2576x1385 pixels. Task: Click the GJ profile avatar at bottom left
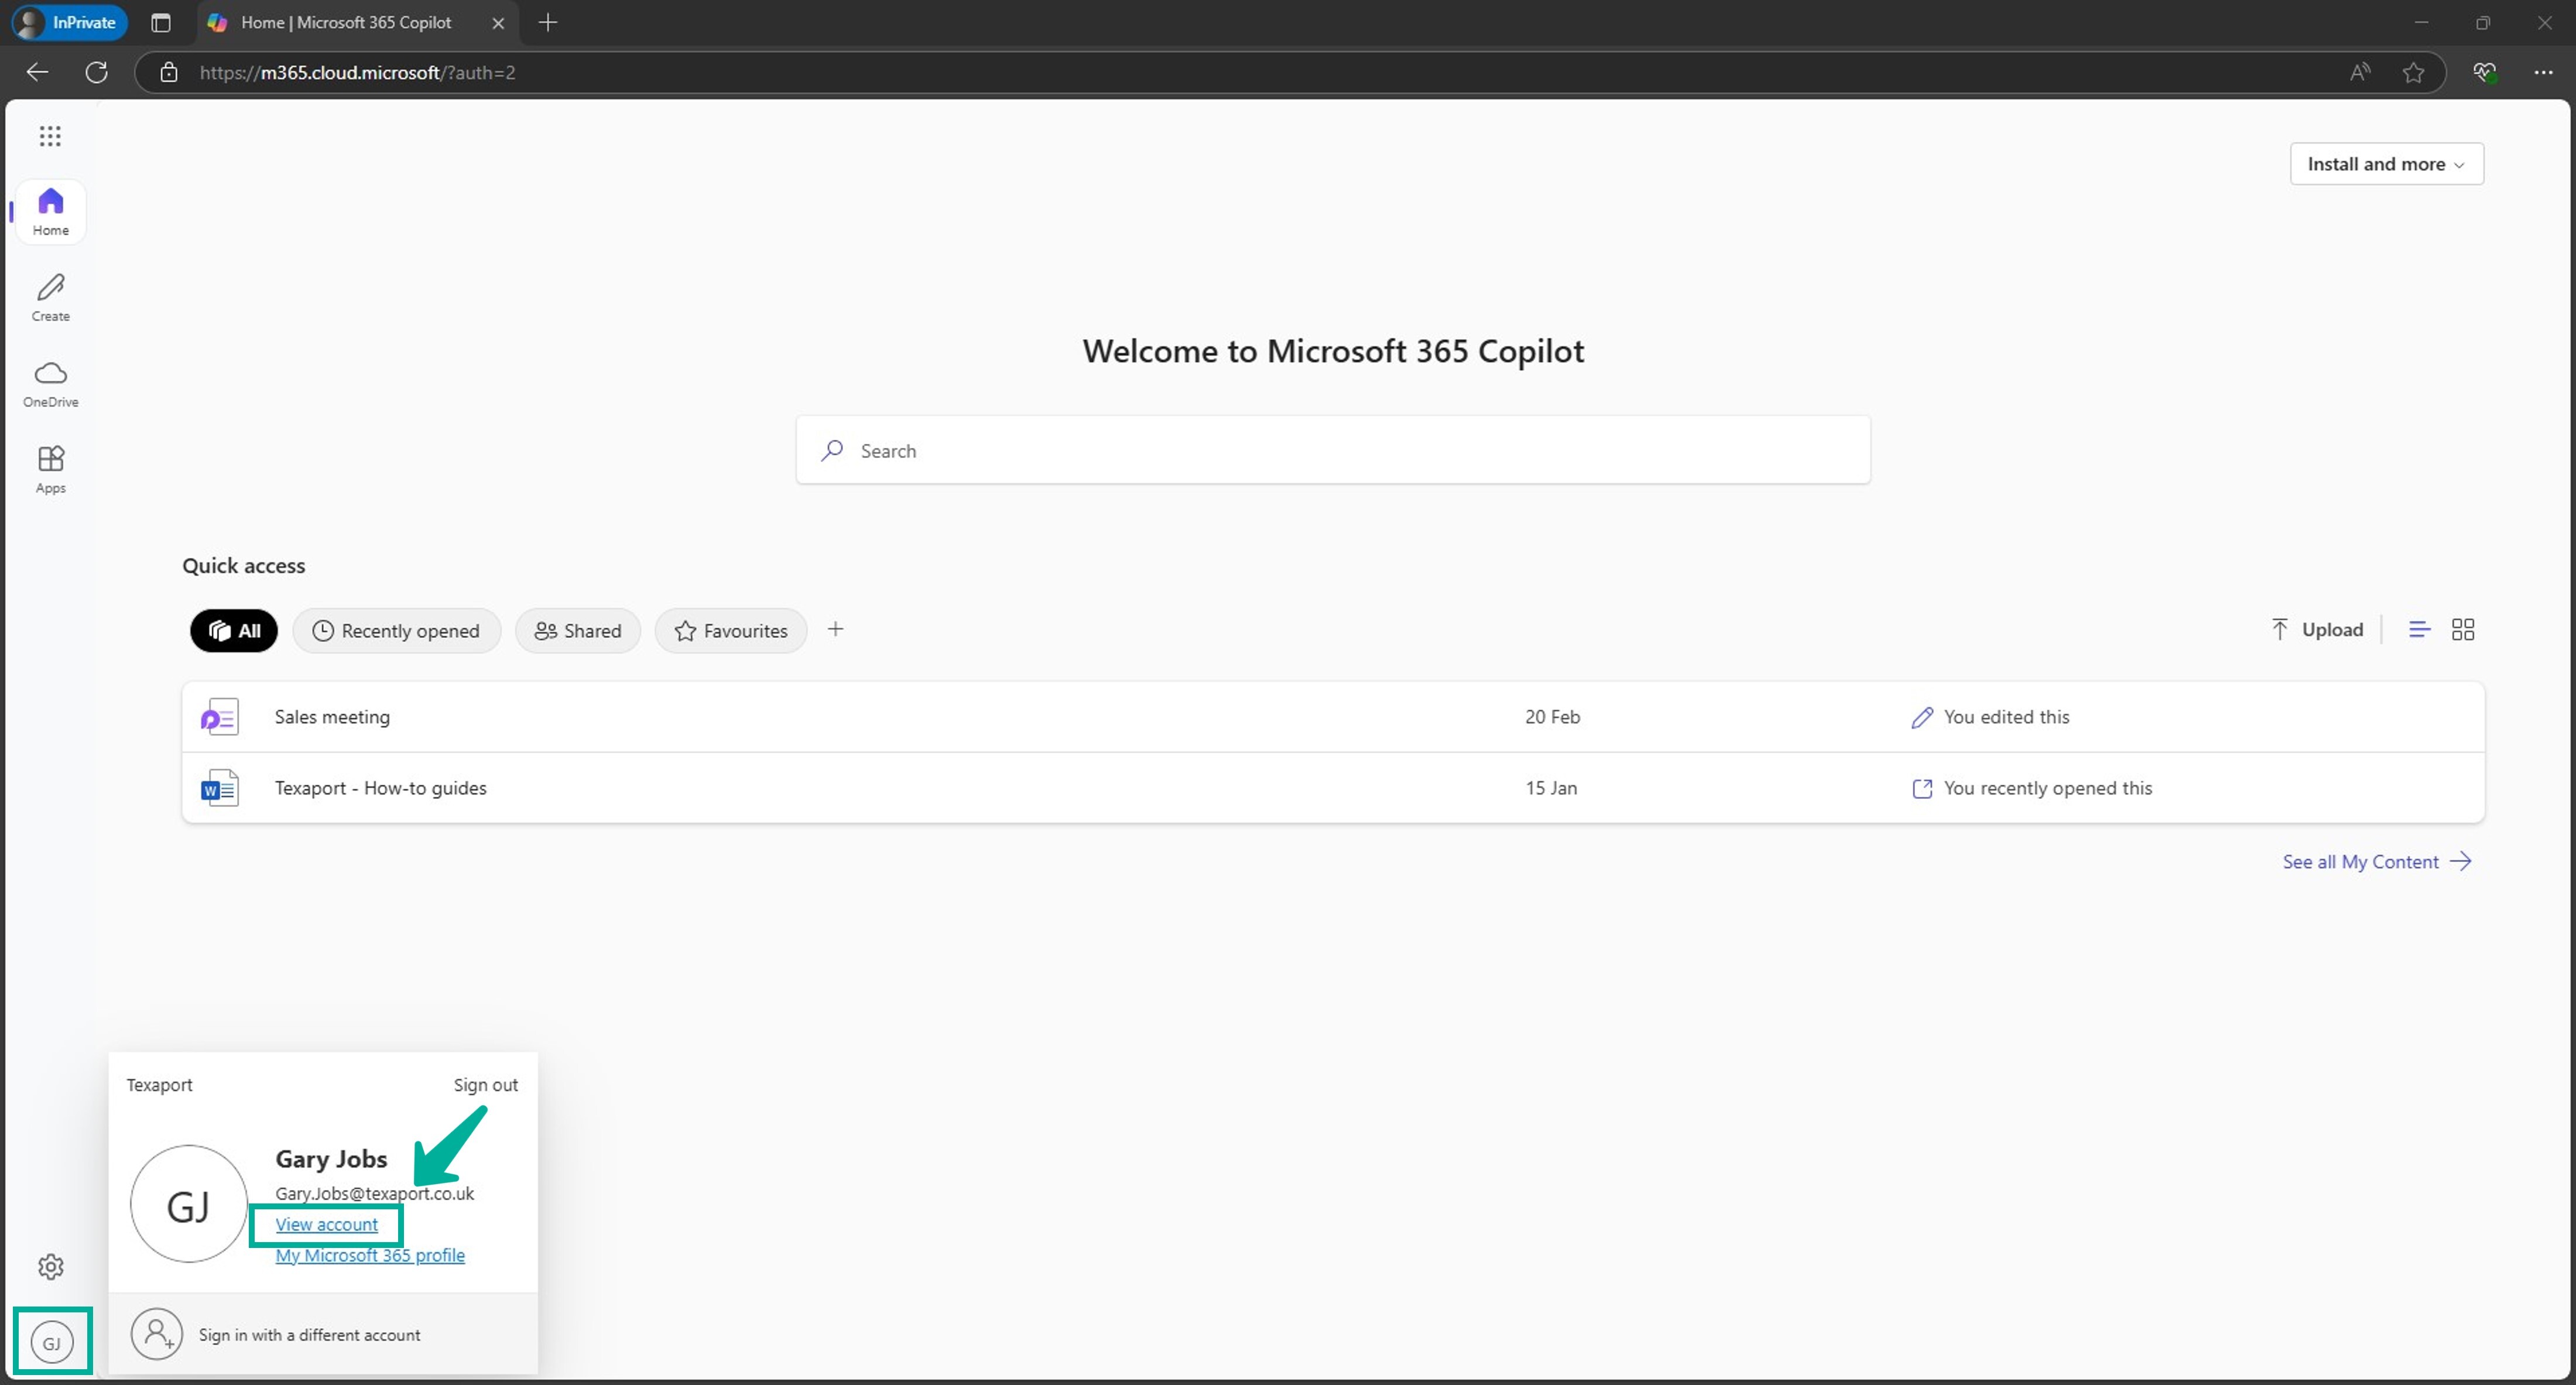click(53, 1341)
